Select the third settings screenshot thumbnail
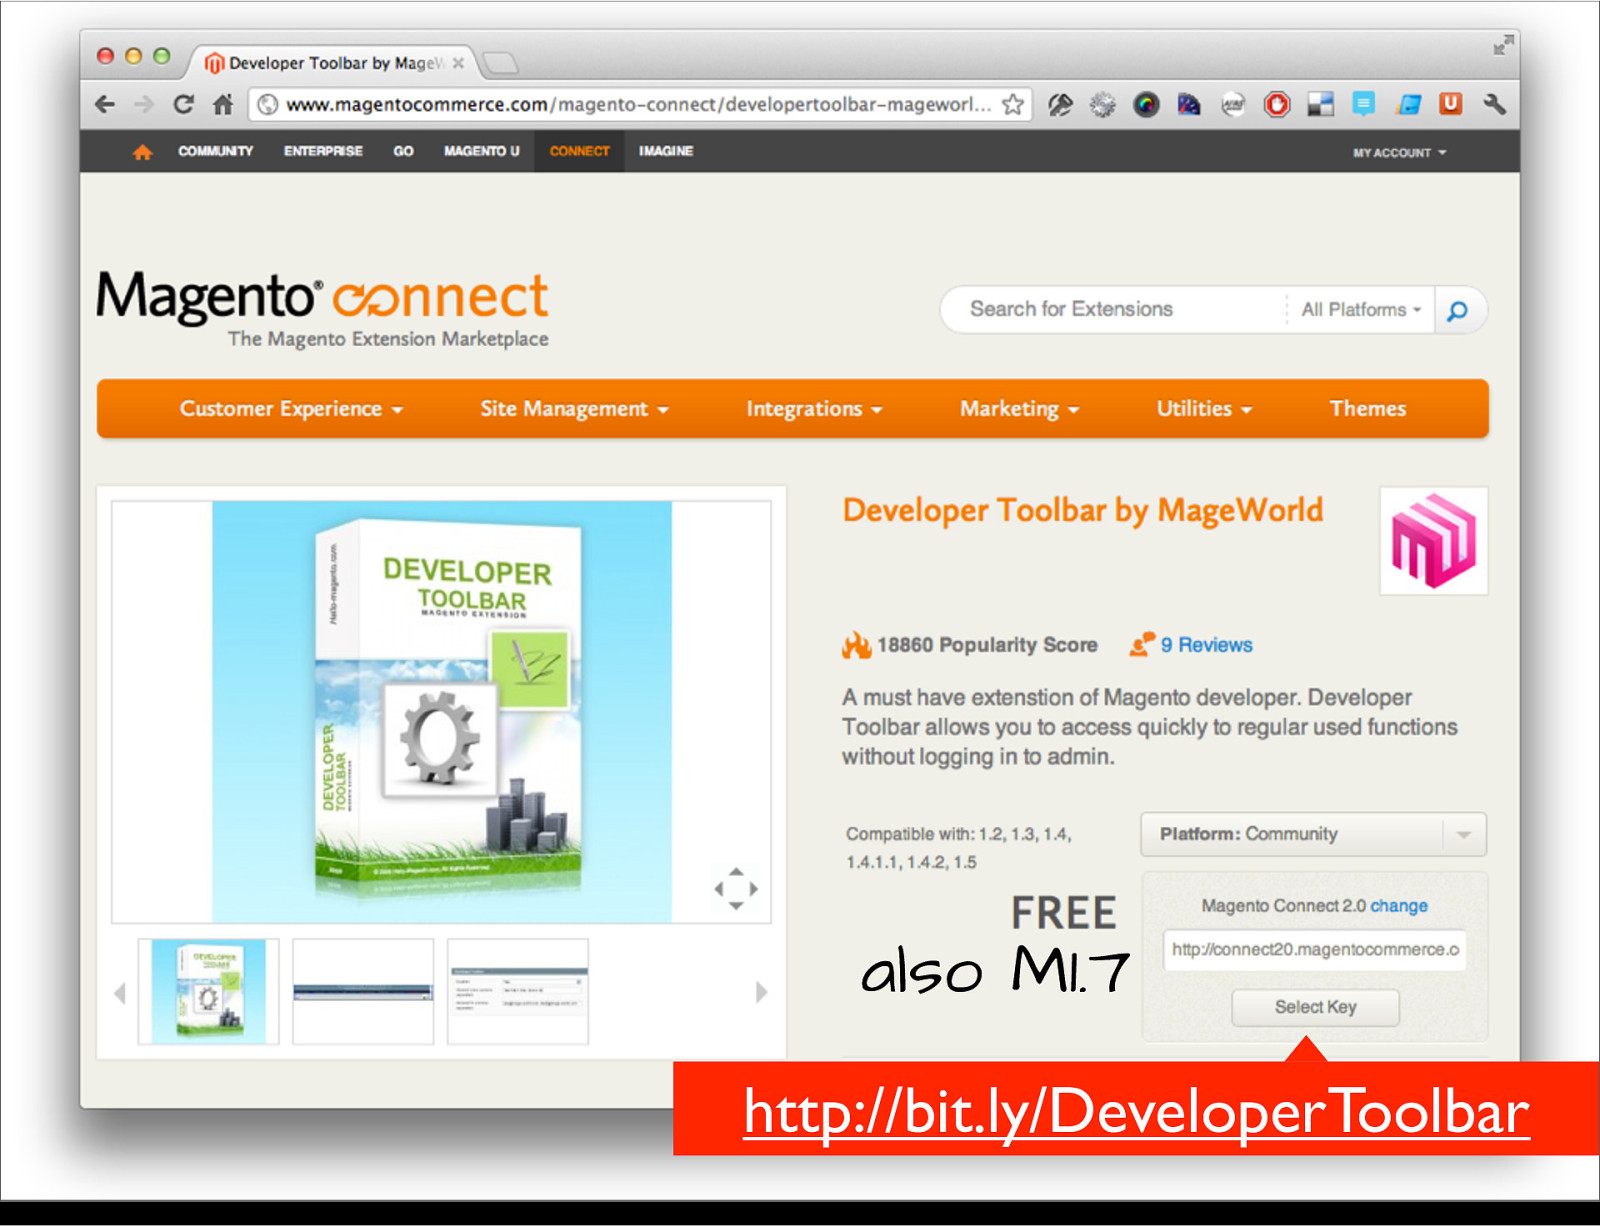 pyautogui.click(x=518, y=992)
